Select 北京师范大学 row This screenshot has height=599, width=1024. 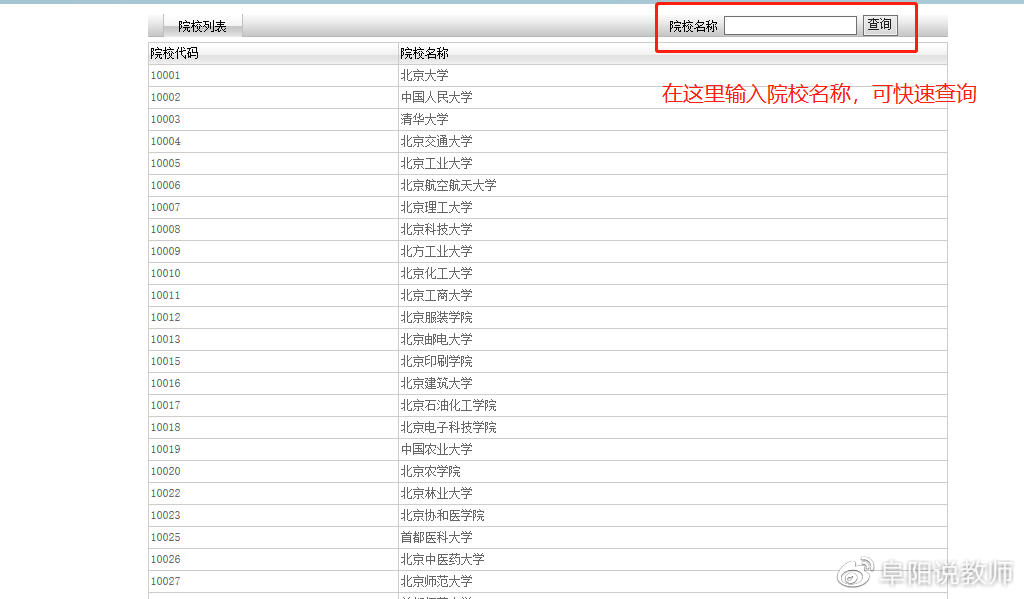436,581
